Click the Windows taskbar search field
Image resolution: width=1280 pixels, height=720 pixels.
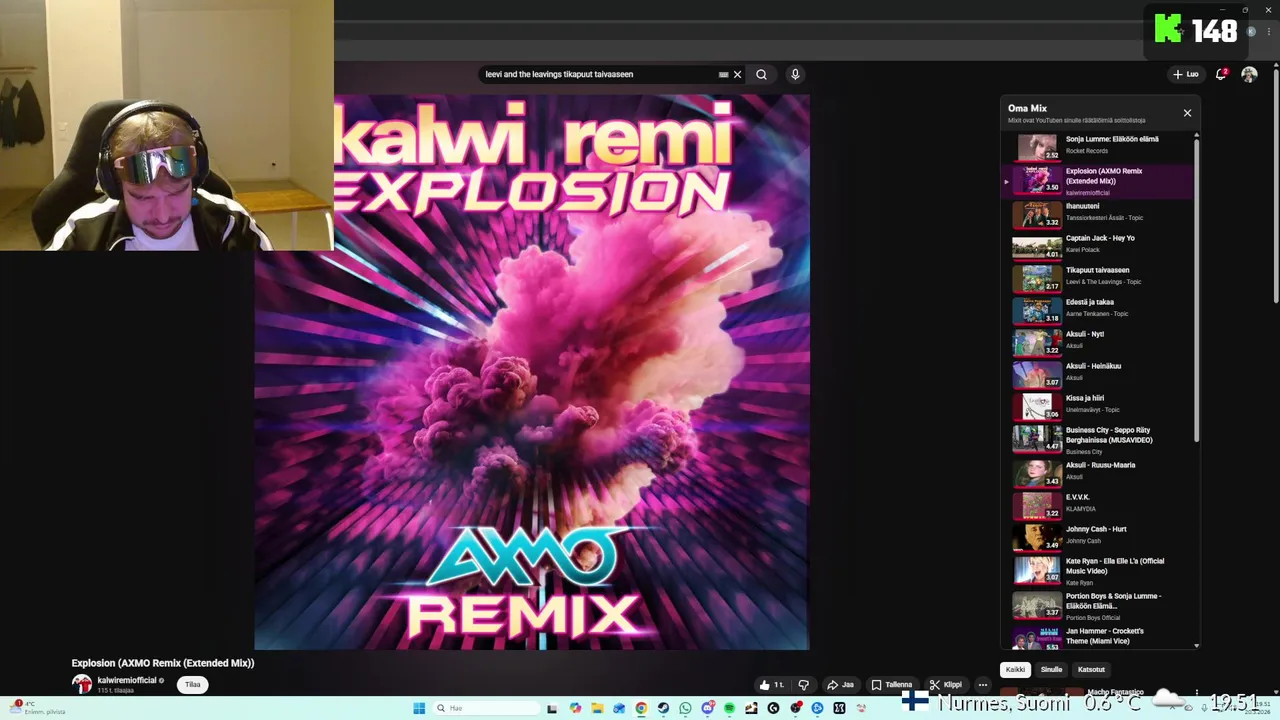pos(487,708)
